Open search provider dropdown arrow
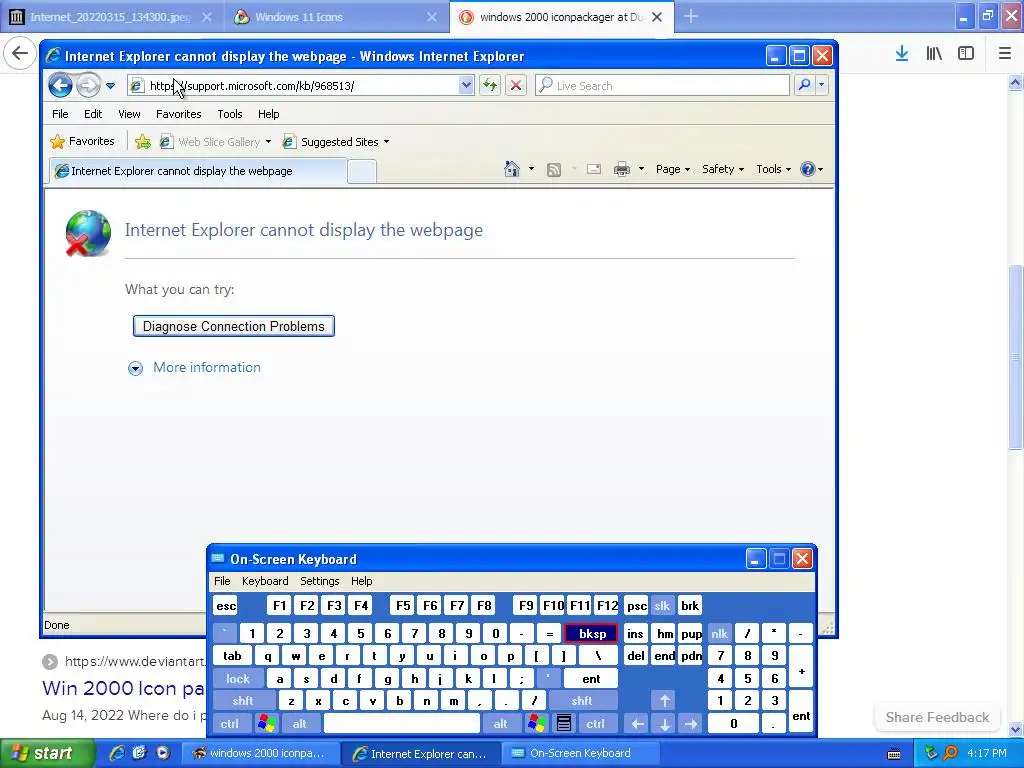The width and height of the screenshot is (1024, 768). tap(822, 85)
